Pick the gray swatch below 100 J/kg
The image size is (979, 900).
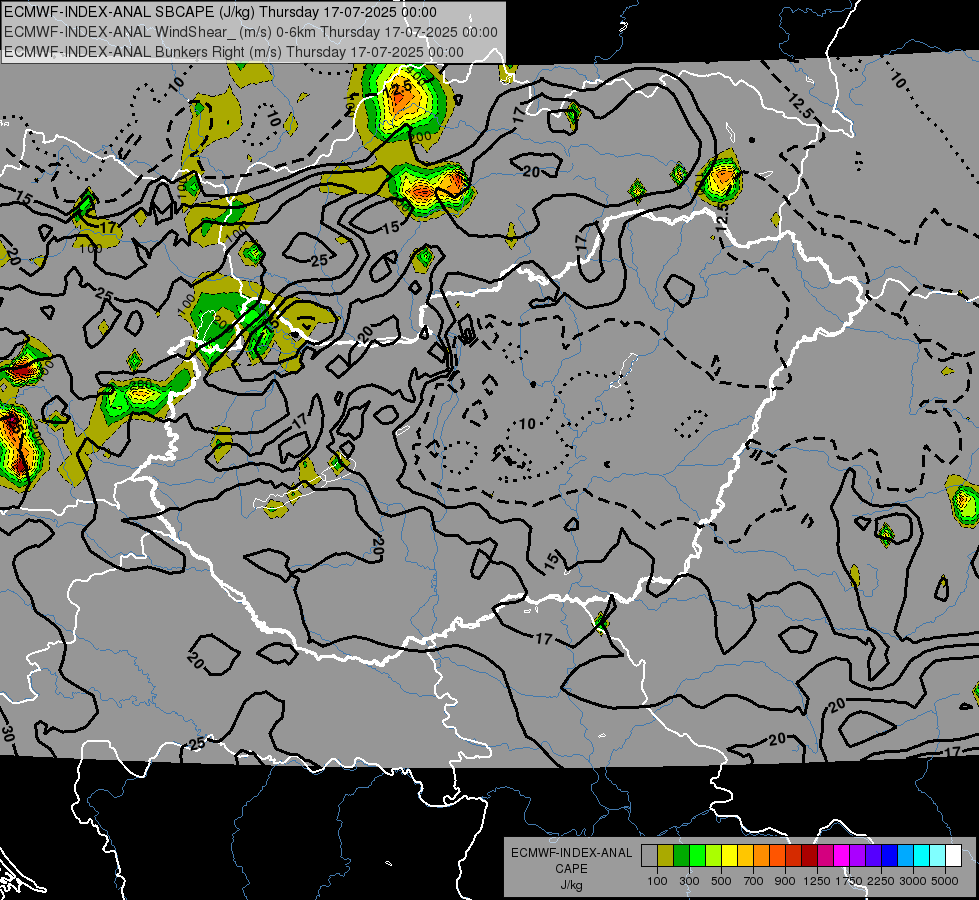point(649,856)
